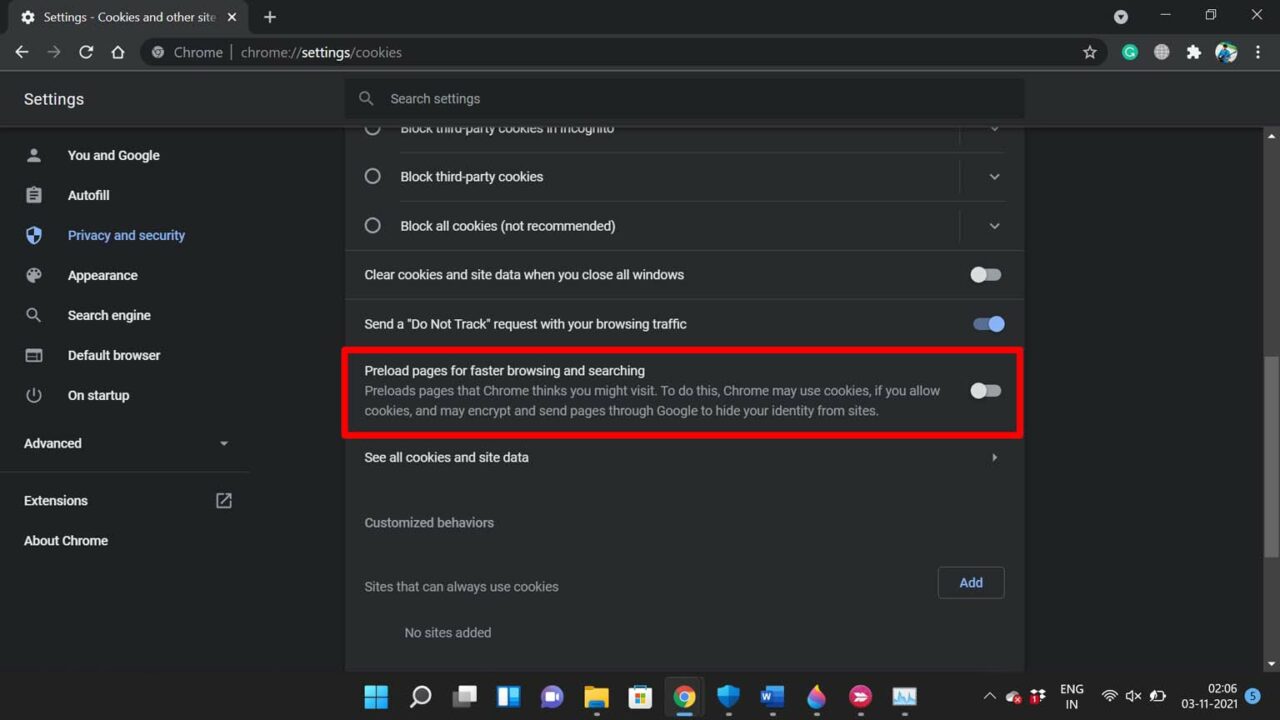Expand Block all cookies option details

[994, 226]
